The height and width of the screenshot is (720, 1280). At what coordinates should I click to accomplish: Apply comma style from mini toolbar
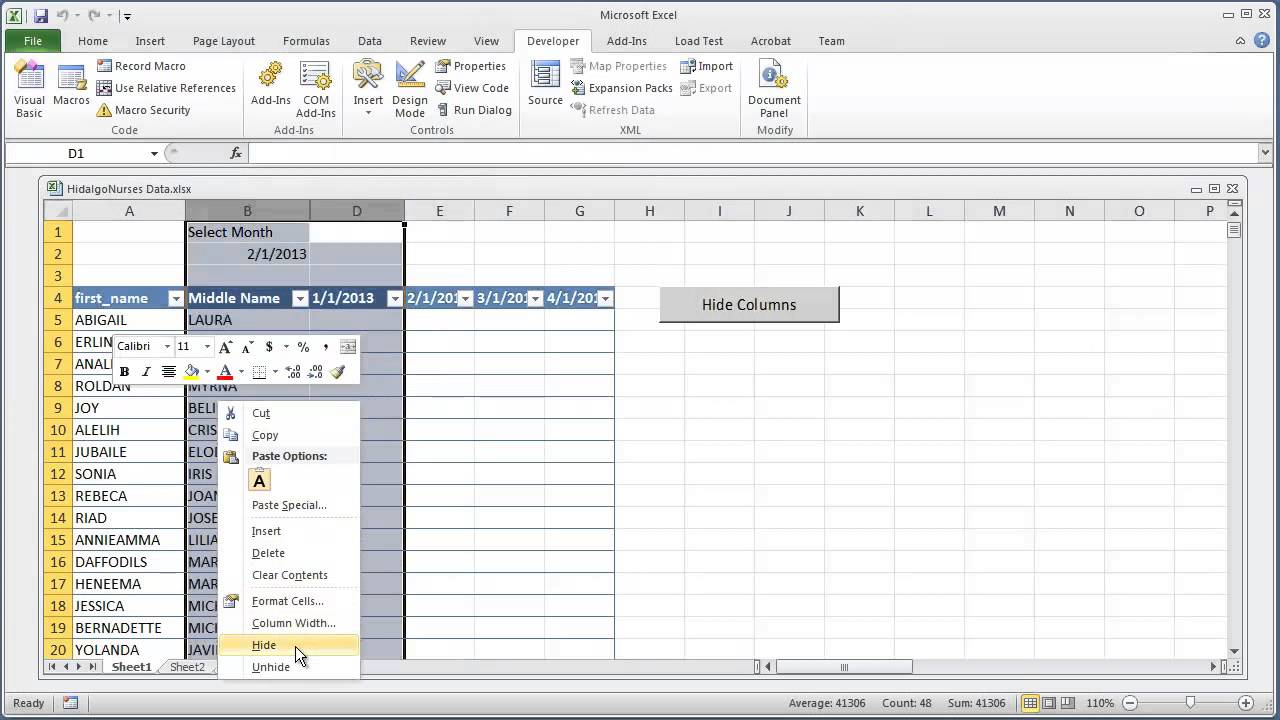(325, 347)
